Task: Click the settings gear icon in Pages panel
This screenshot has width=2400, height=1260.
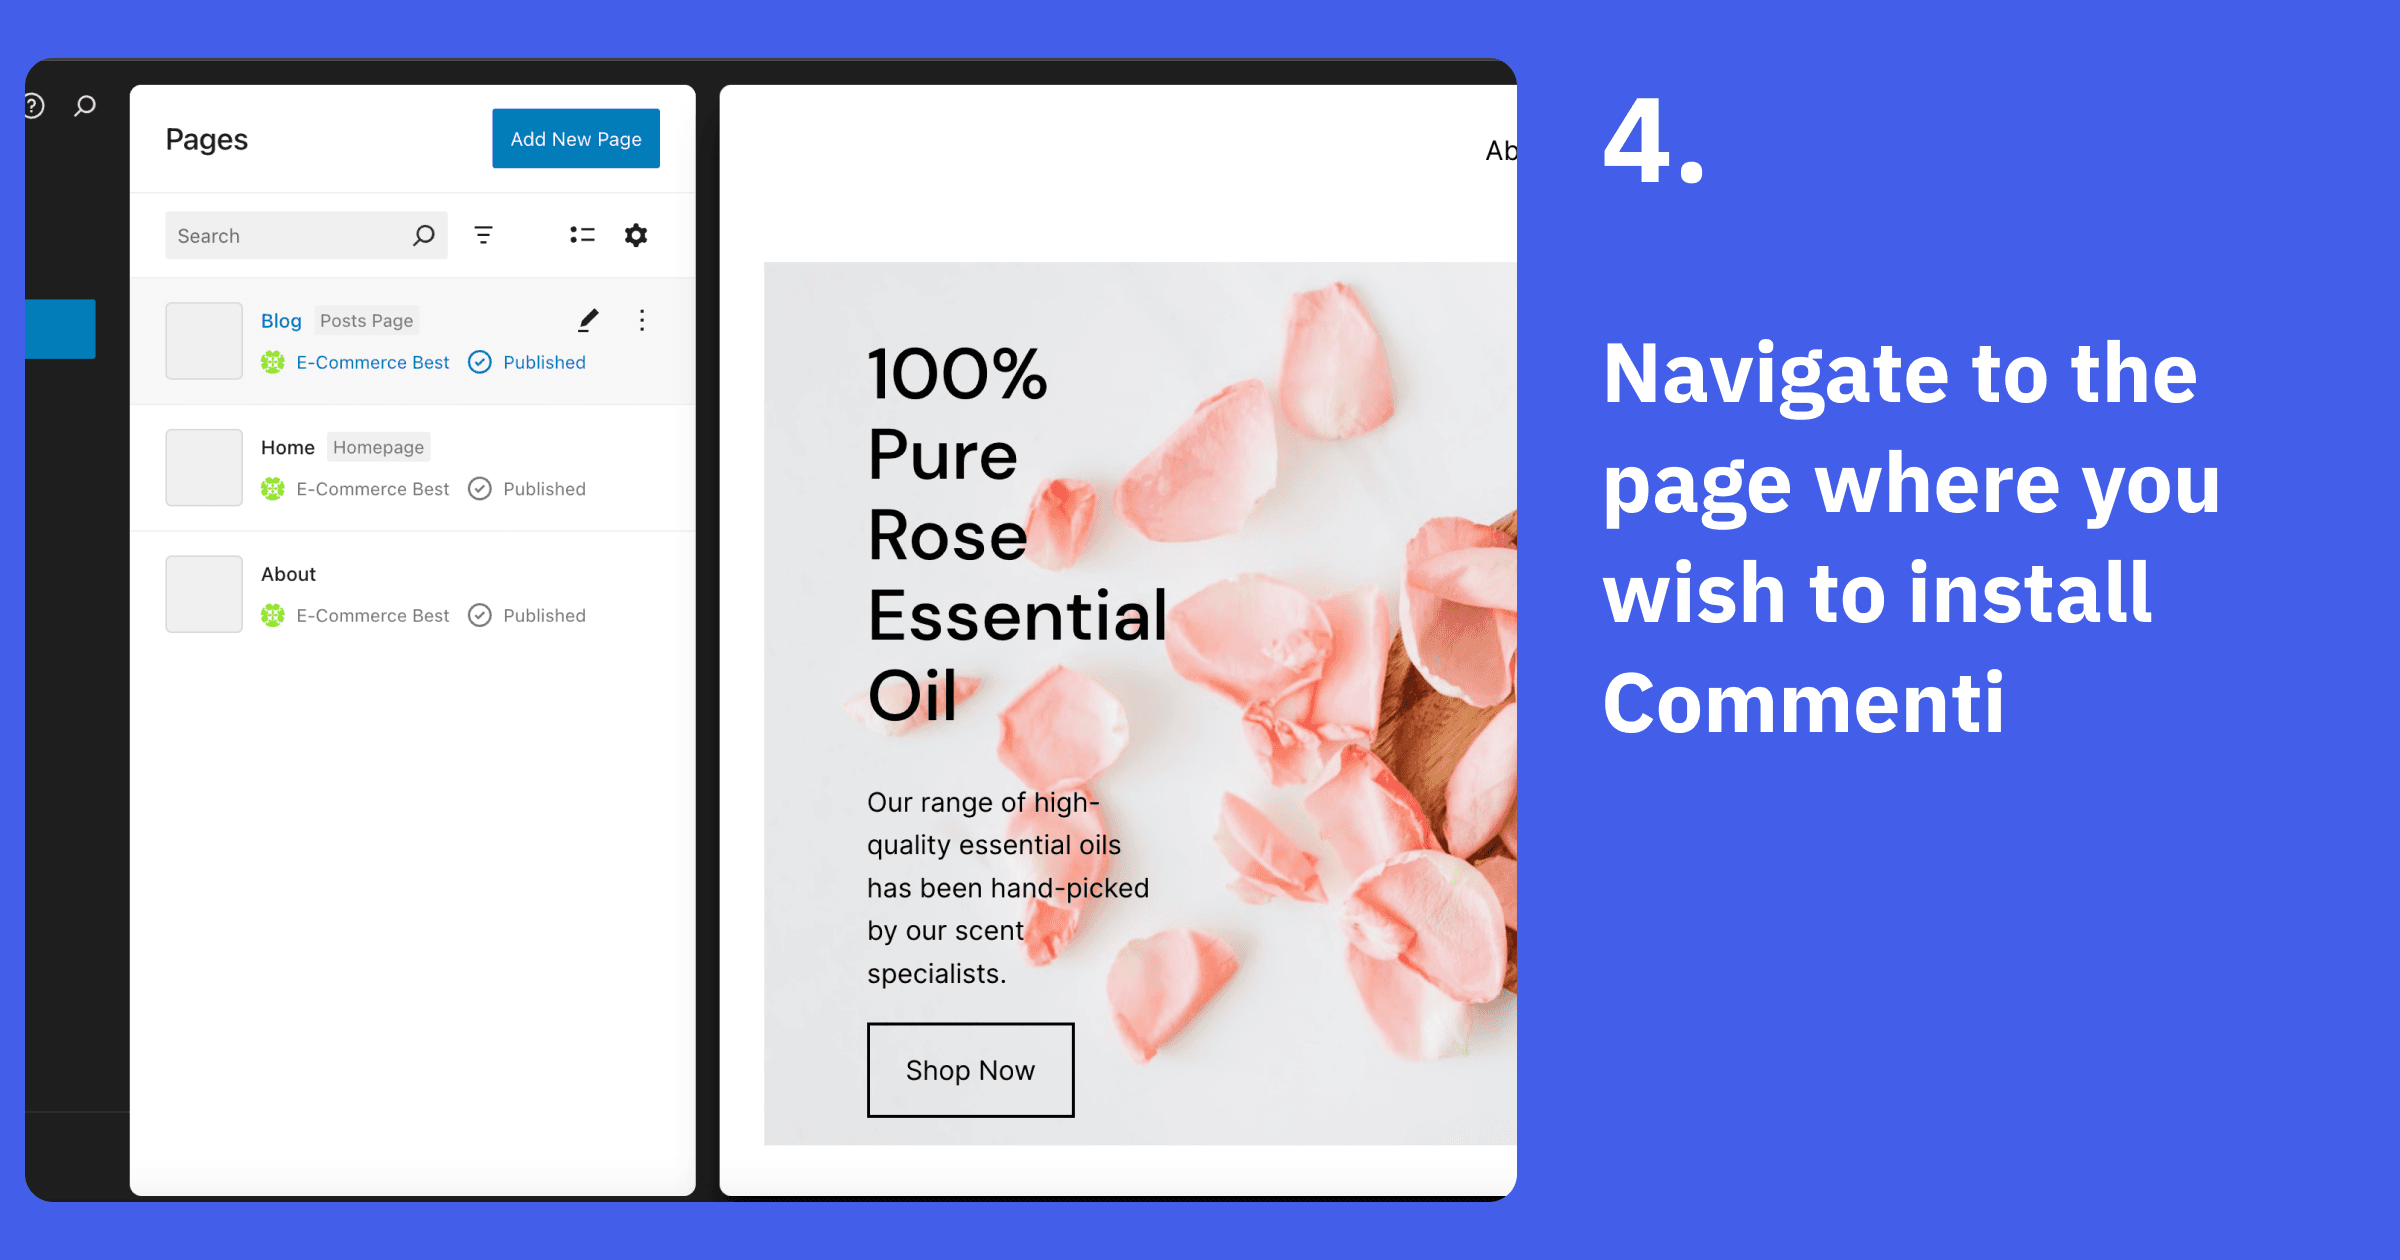Action: click(x=637, y=236)
